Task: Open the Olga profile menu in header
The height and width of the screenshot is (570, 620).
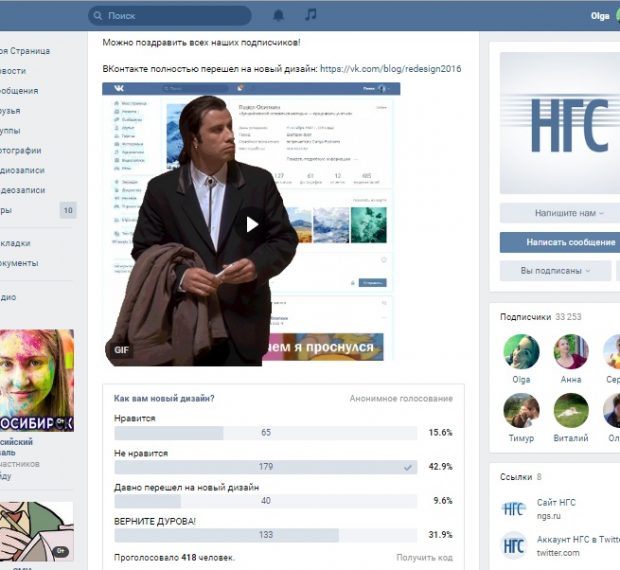Action: 601,16
